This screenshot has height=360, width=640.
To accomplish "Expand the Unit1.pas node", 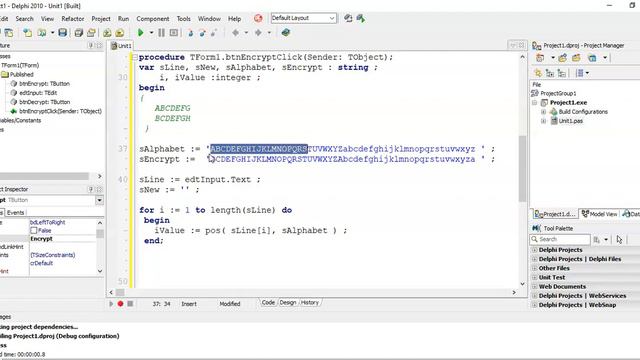I will coord(544,121).
